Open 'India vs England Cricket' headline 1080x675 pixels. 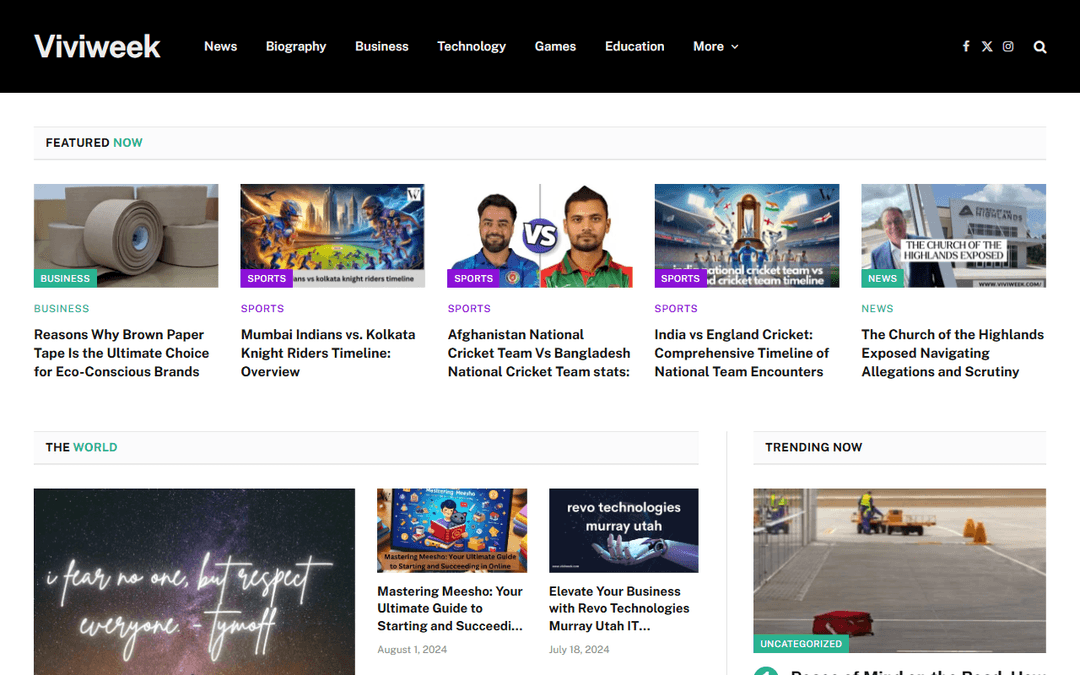click(742, 353)
